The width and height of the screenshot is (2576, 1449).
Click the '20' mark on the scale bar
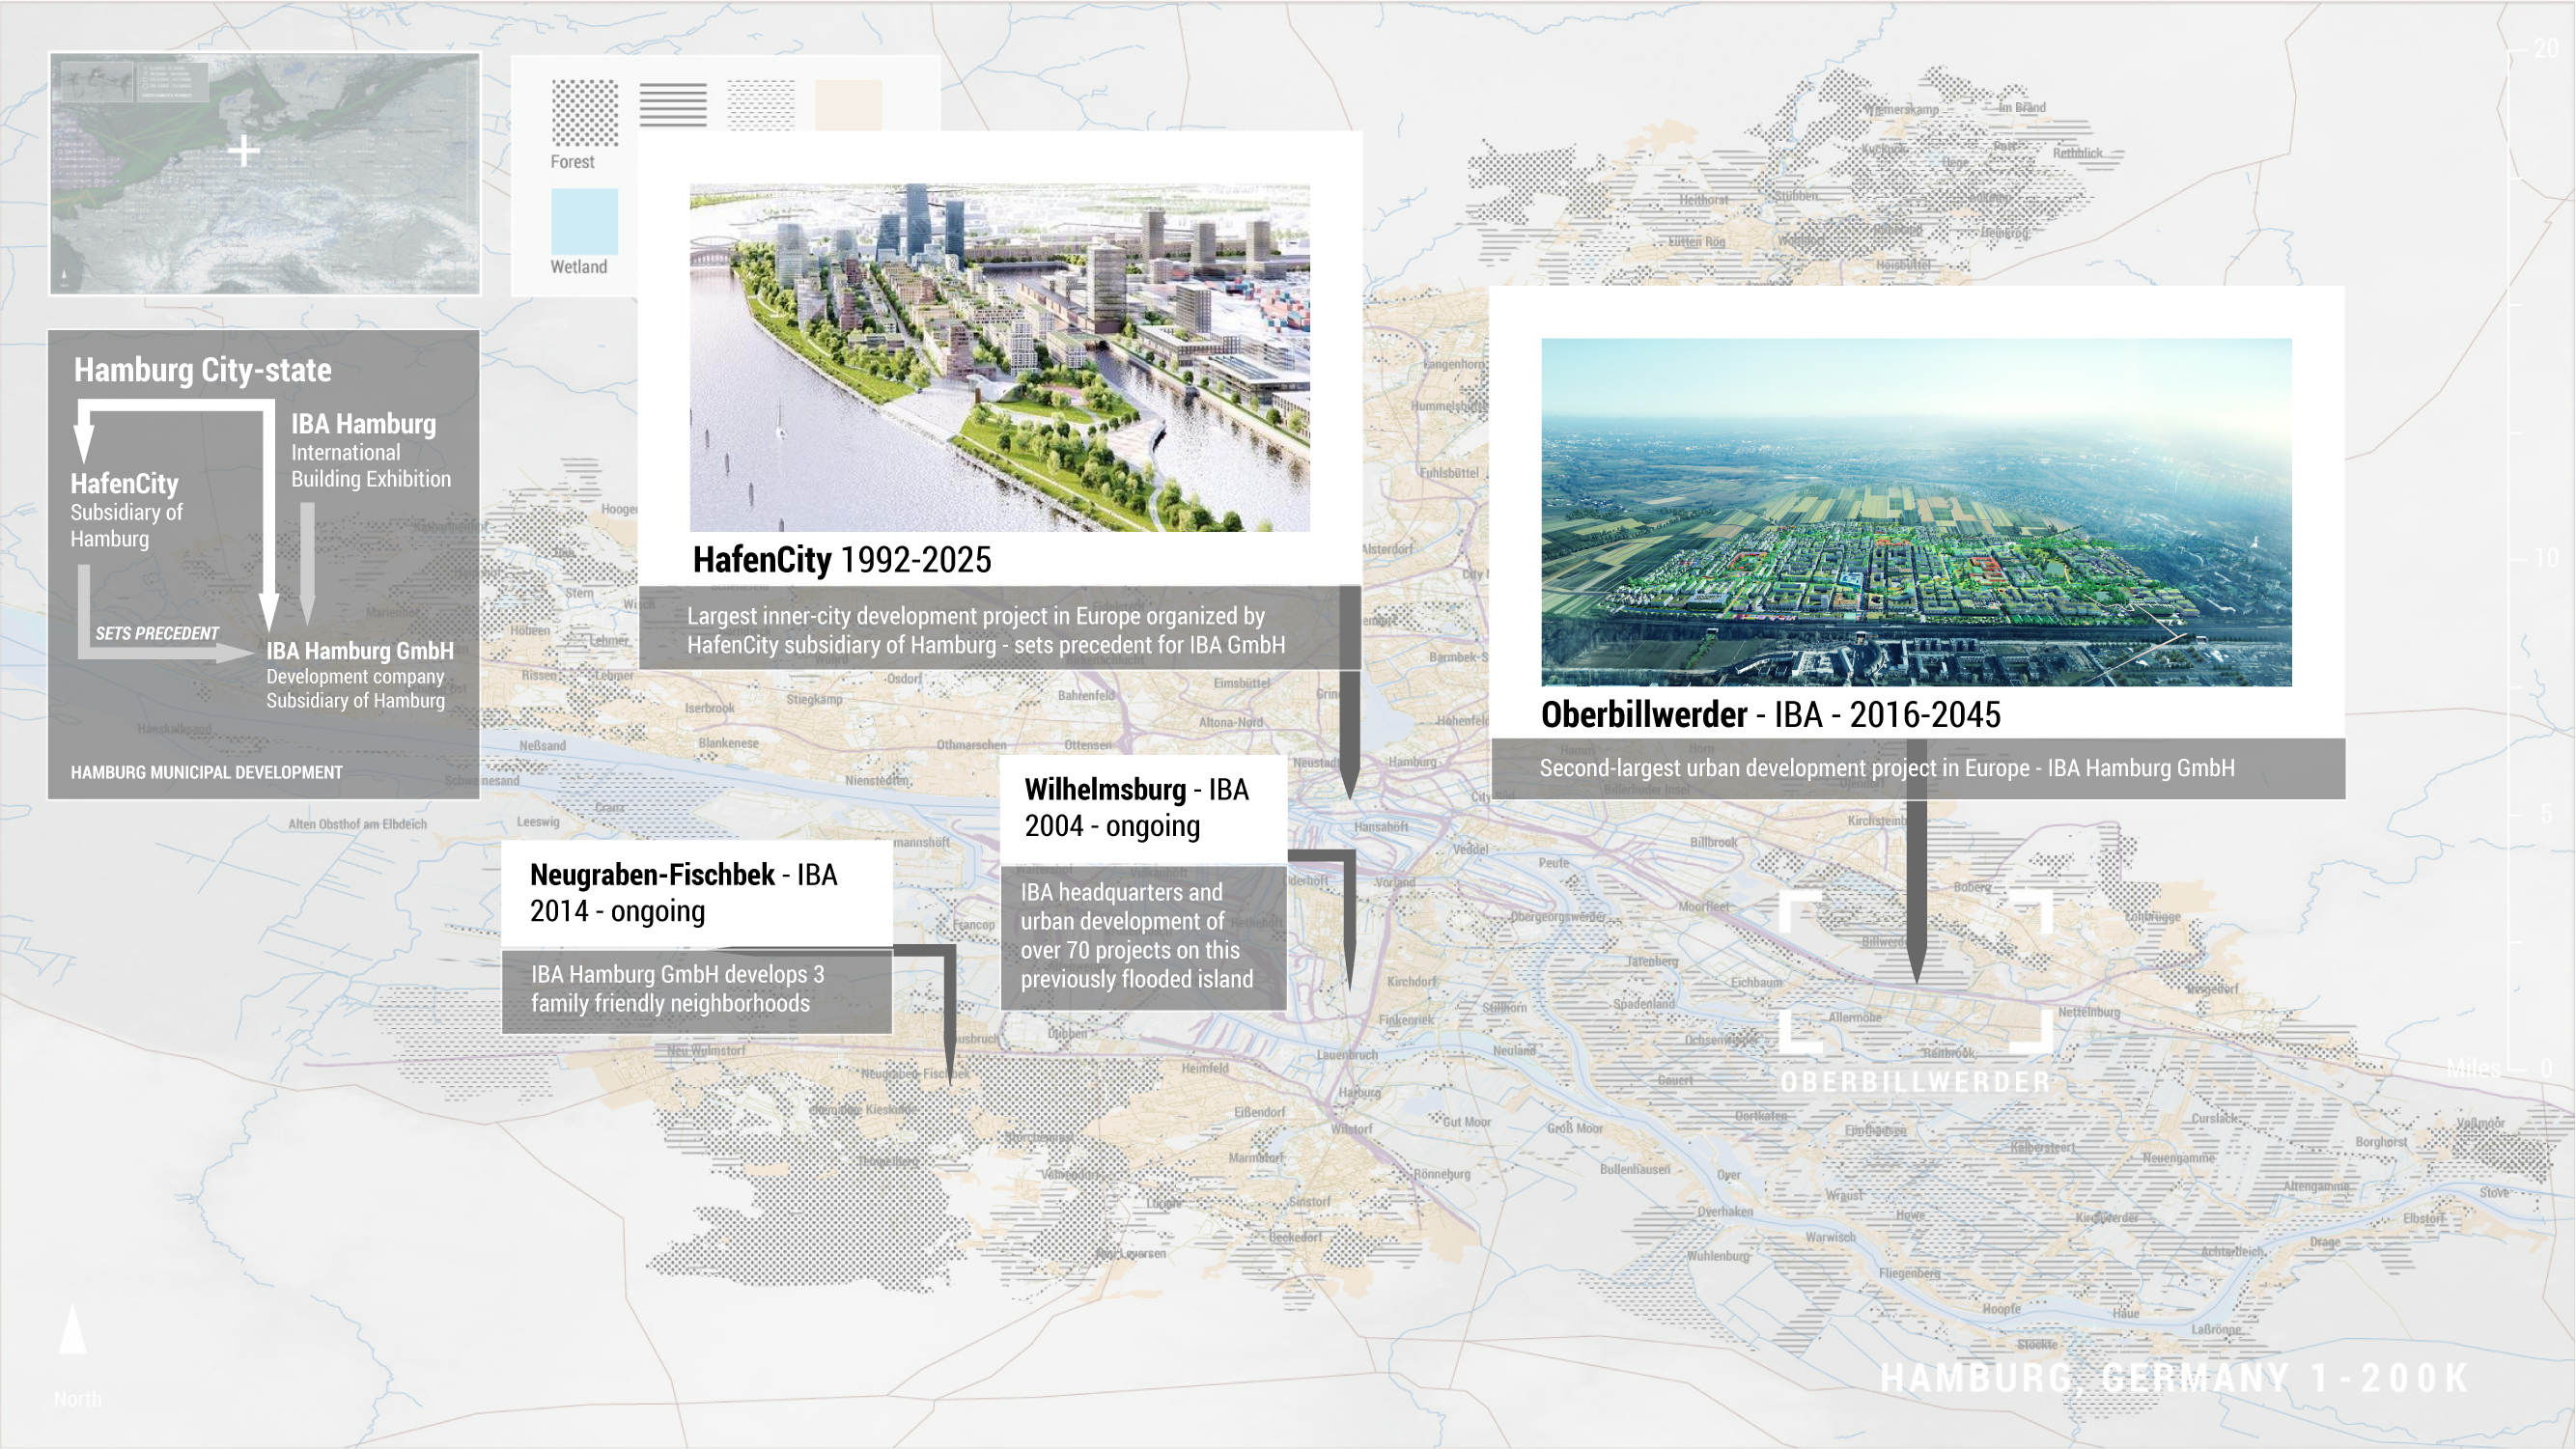point(2545,48)
